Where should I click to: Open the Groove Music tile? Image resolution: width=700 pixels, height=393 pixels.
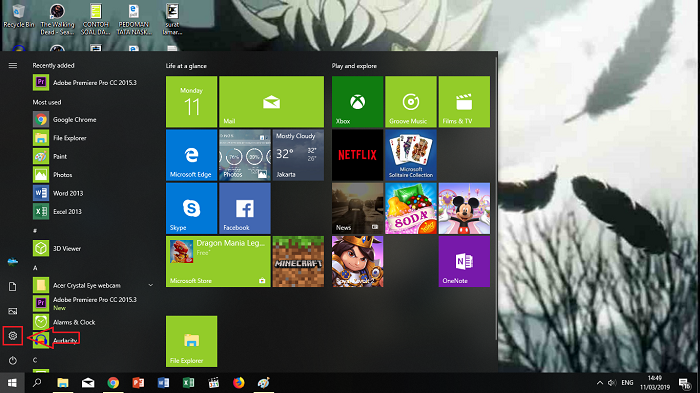[411, 101]
